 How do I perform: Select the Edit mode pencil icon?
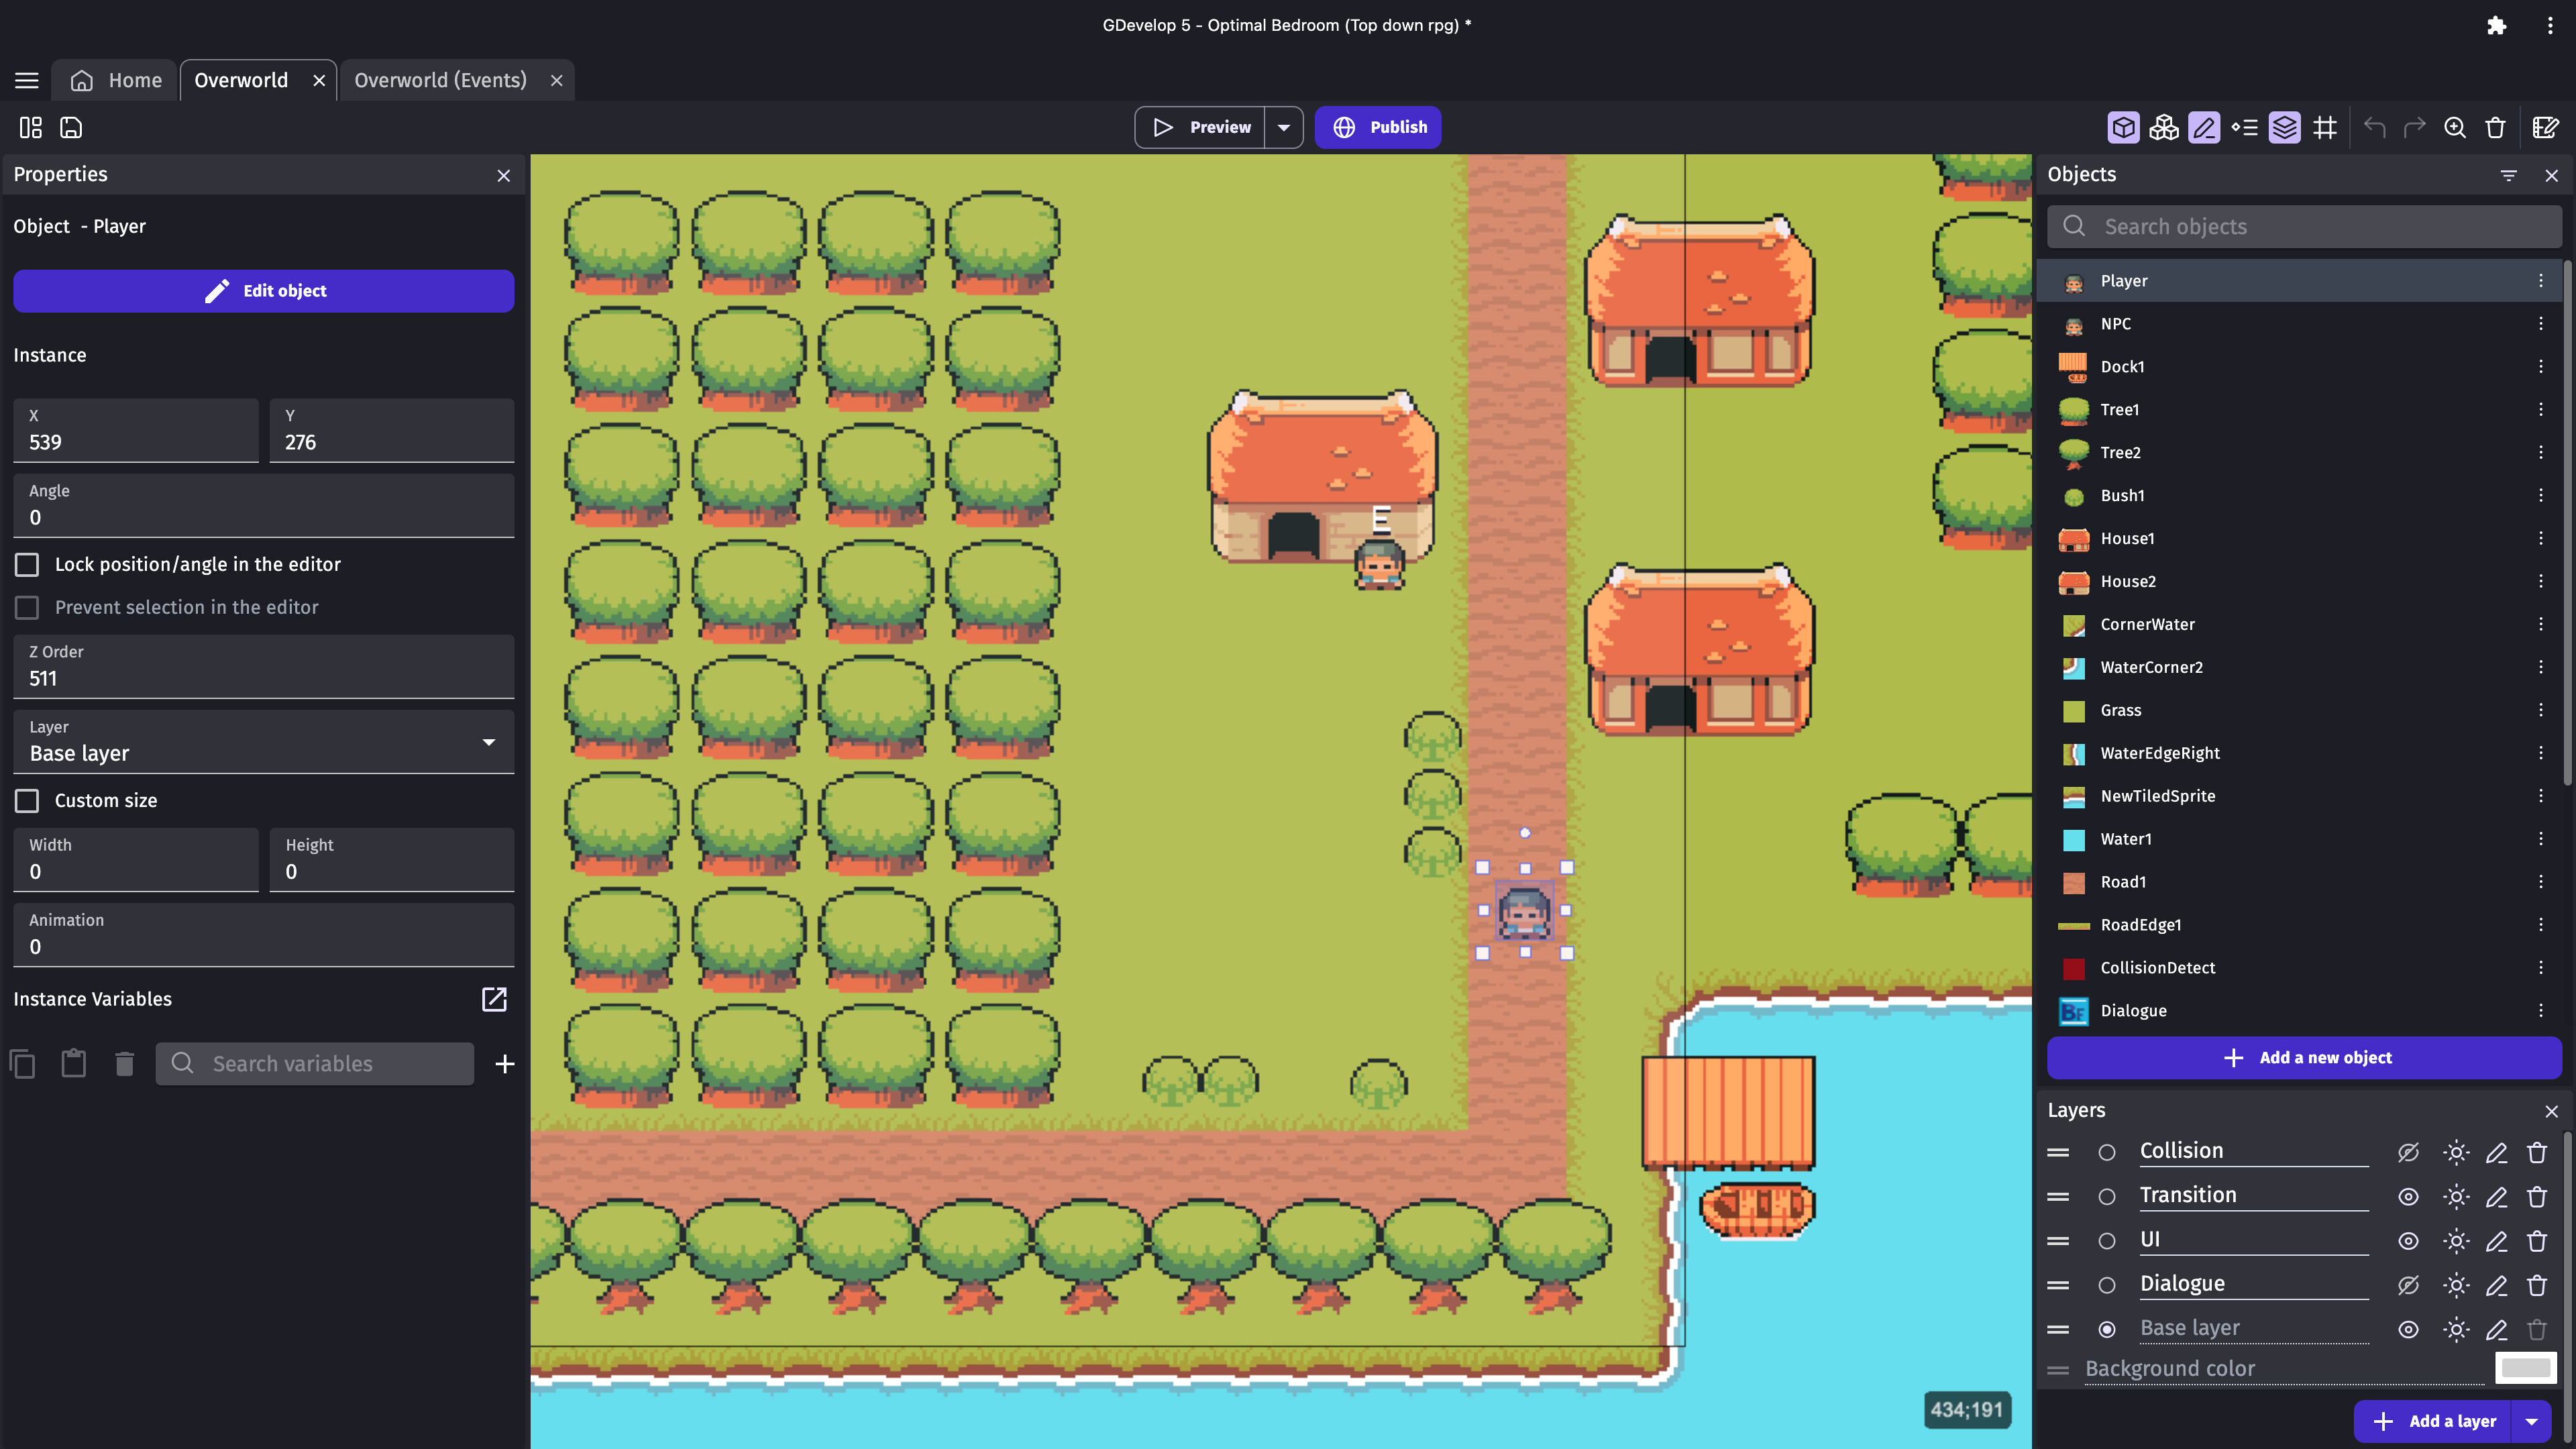pyautogui.click(x=2203, y=127)
